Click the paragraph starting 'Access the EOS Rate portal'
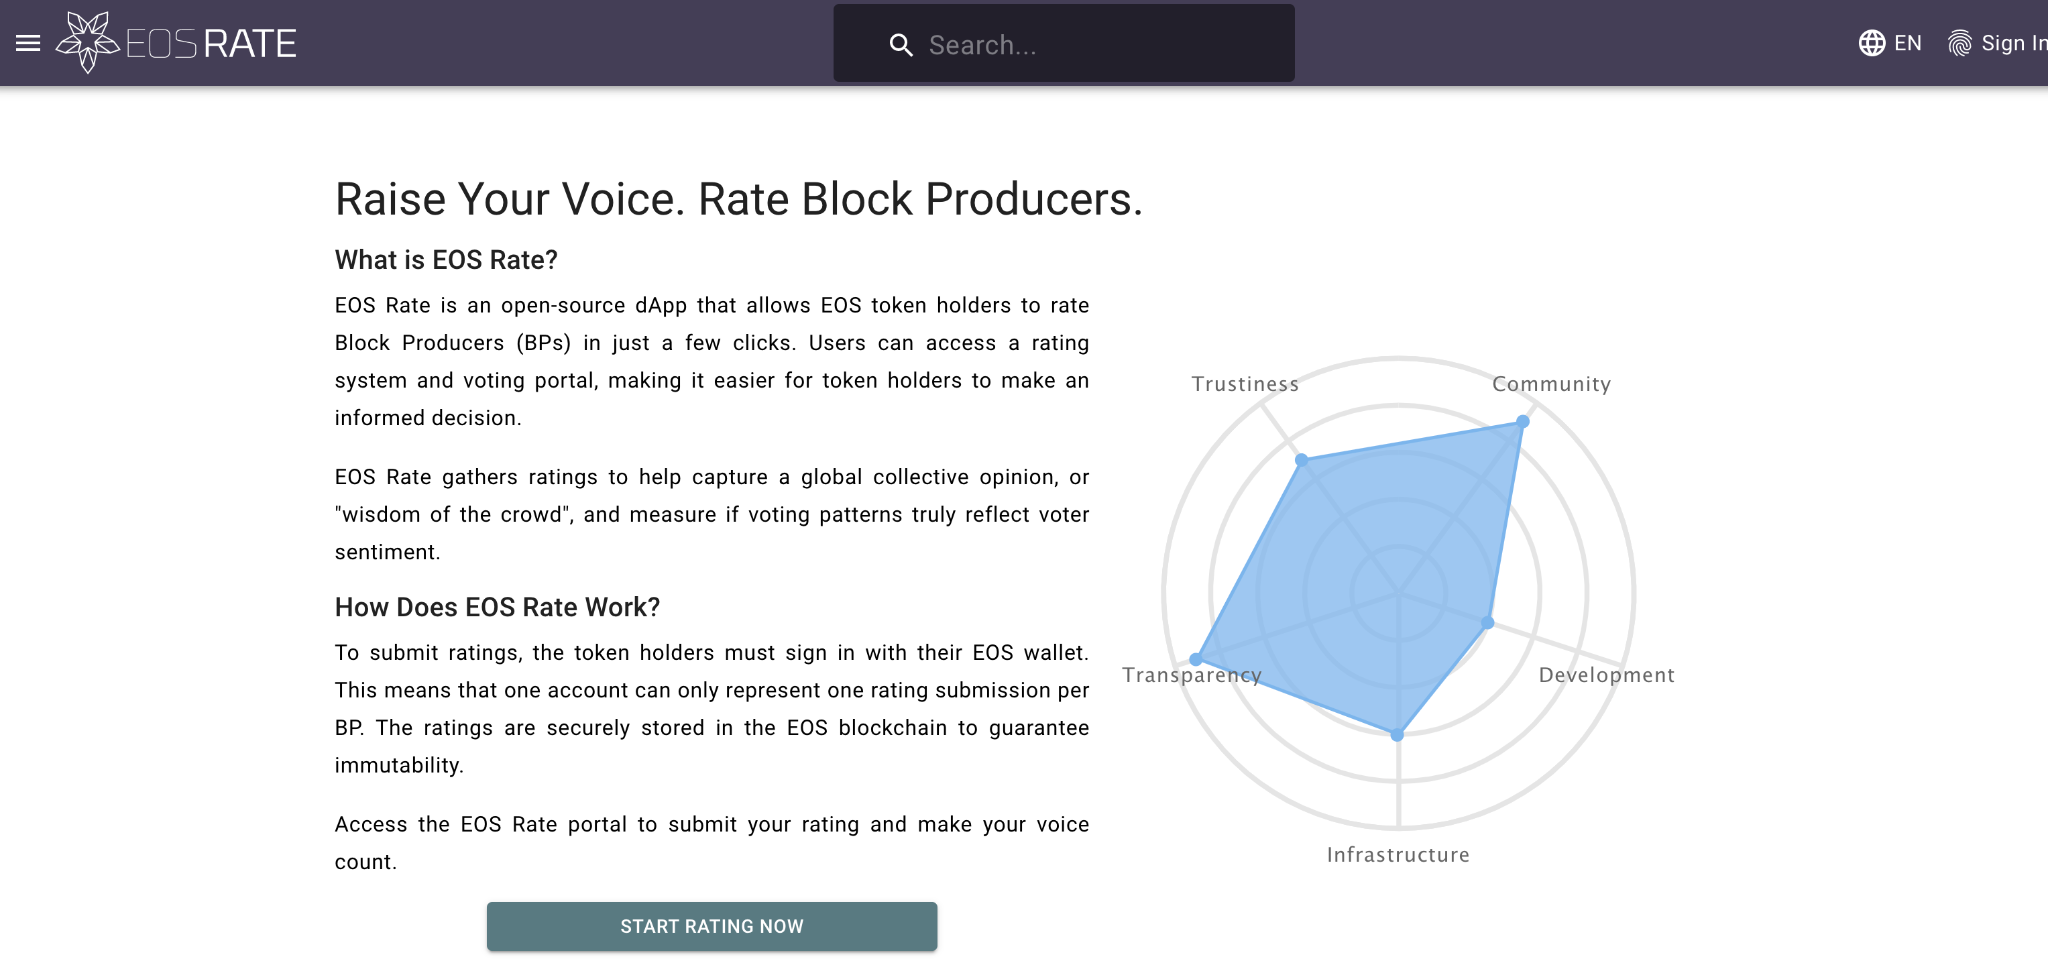Viewport: 2048px width, 972px height. pyautogui.click(x=712, y=843)
